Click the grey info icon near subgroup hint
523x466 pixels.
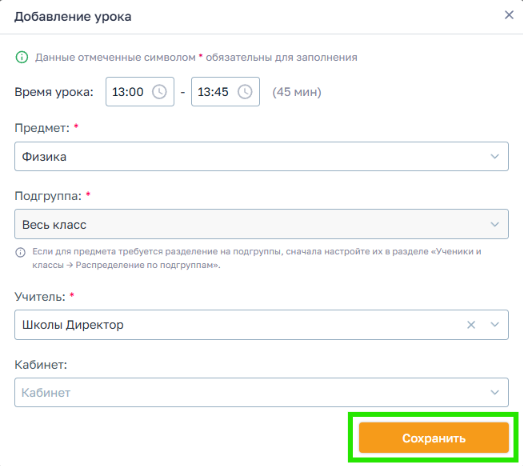pos(20,252)
